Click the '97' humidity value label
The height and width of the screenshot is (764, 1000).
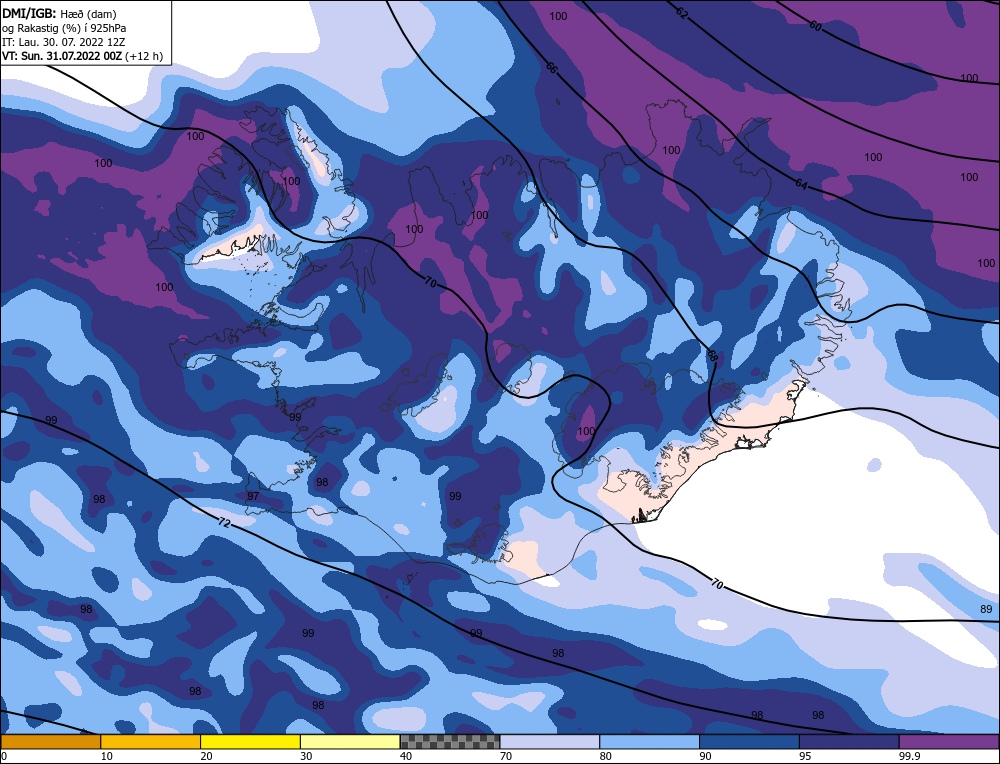tap(253, 496)
